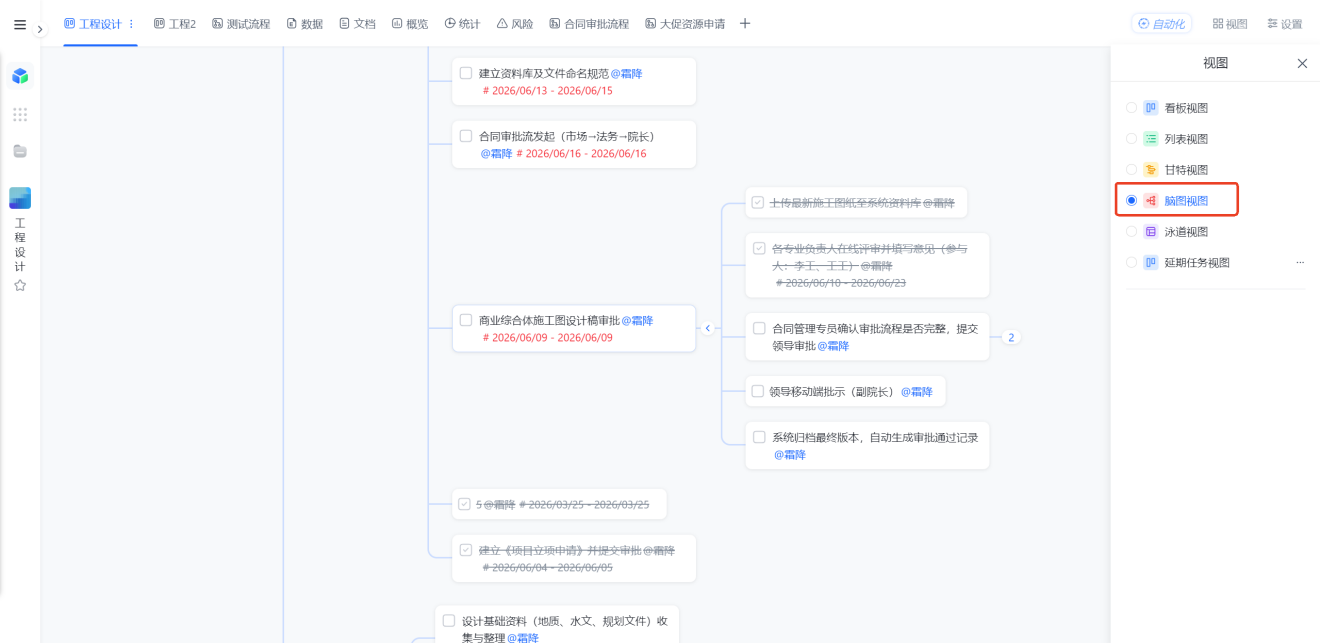Check the 设计基础资料 task checkbox
This screenshot has width=1320, height=643.
click(x=449, y=621)
